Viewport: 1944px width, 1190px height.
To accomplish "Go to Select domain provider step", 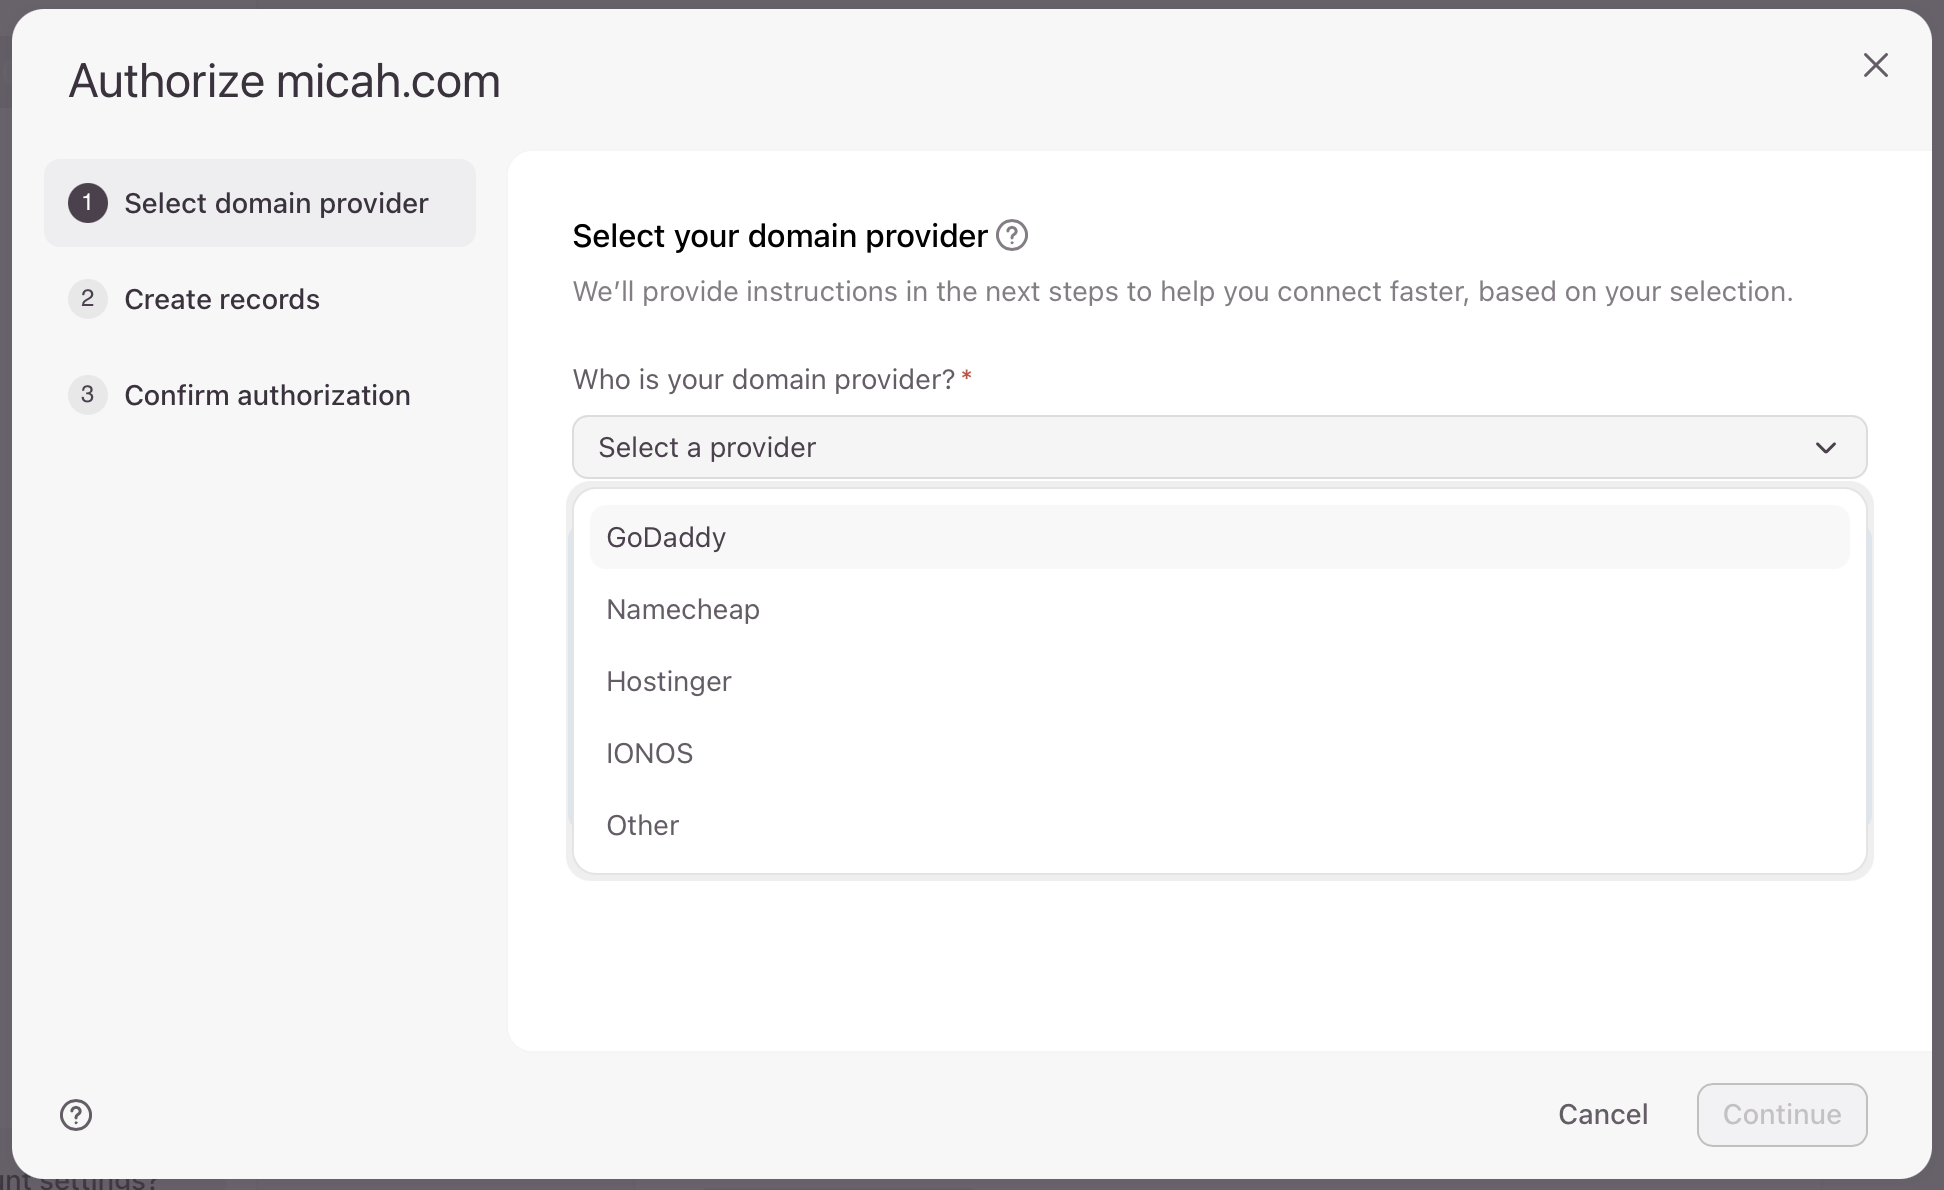I will 276,203.
